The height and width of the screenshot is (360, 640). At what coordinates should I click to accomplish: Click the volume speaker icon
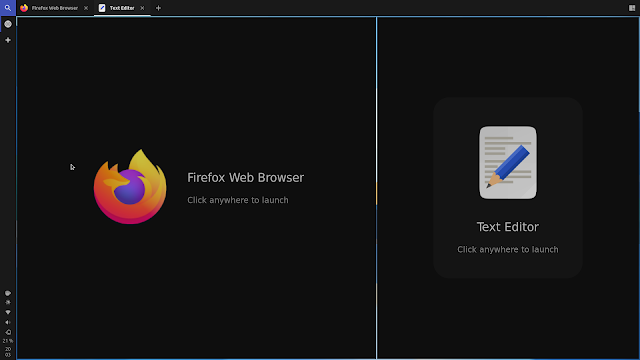[x=8, y=322]
